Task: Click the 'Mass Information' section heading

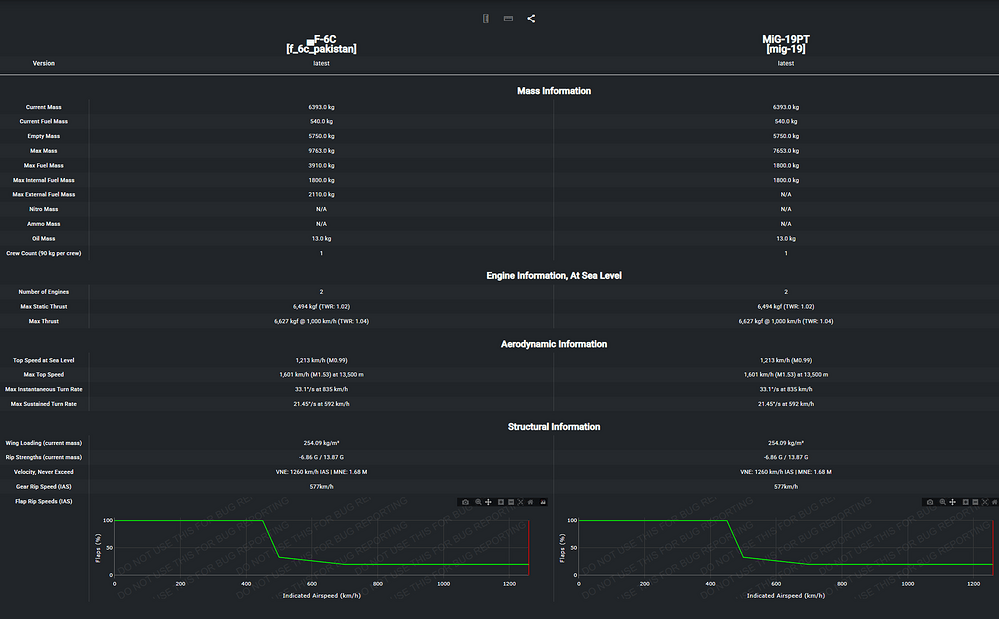Action: pos(554,91)
